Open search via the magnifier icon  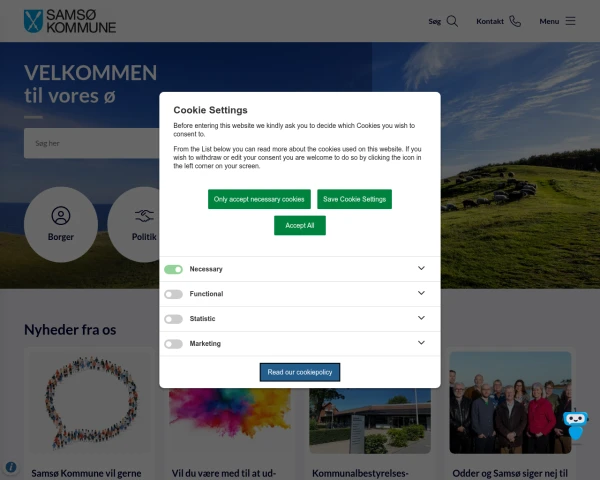point(452,21)
